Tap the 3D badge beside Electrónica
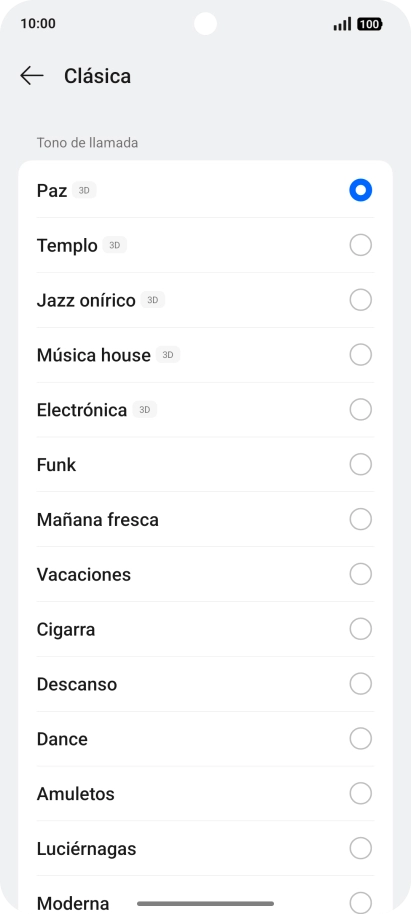411x914 pixels. coord(145,410)
